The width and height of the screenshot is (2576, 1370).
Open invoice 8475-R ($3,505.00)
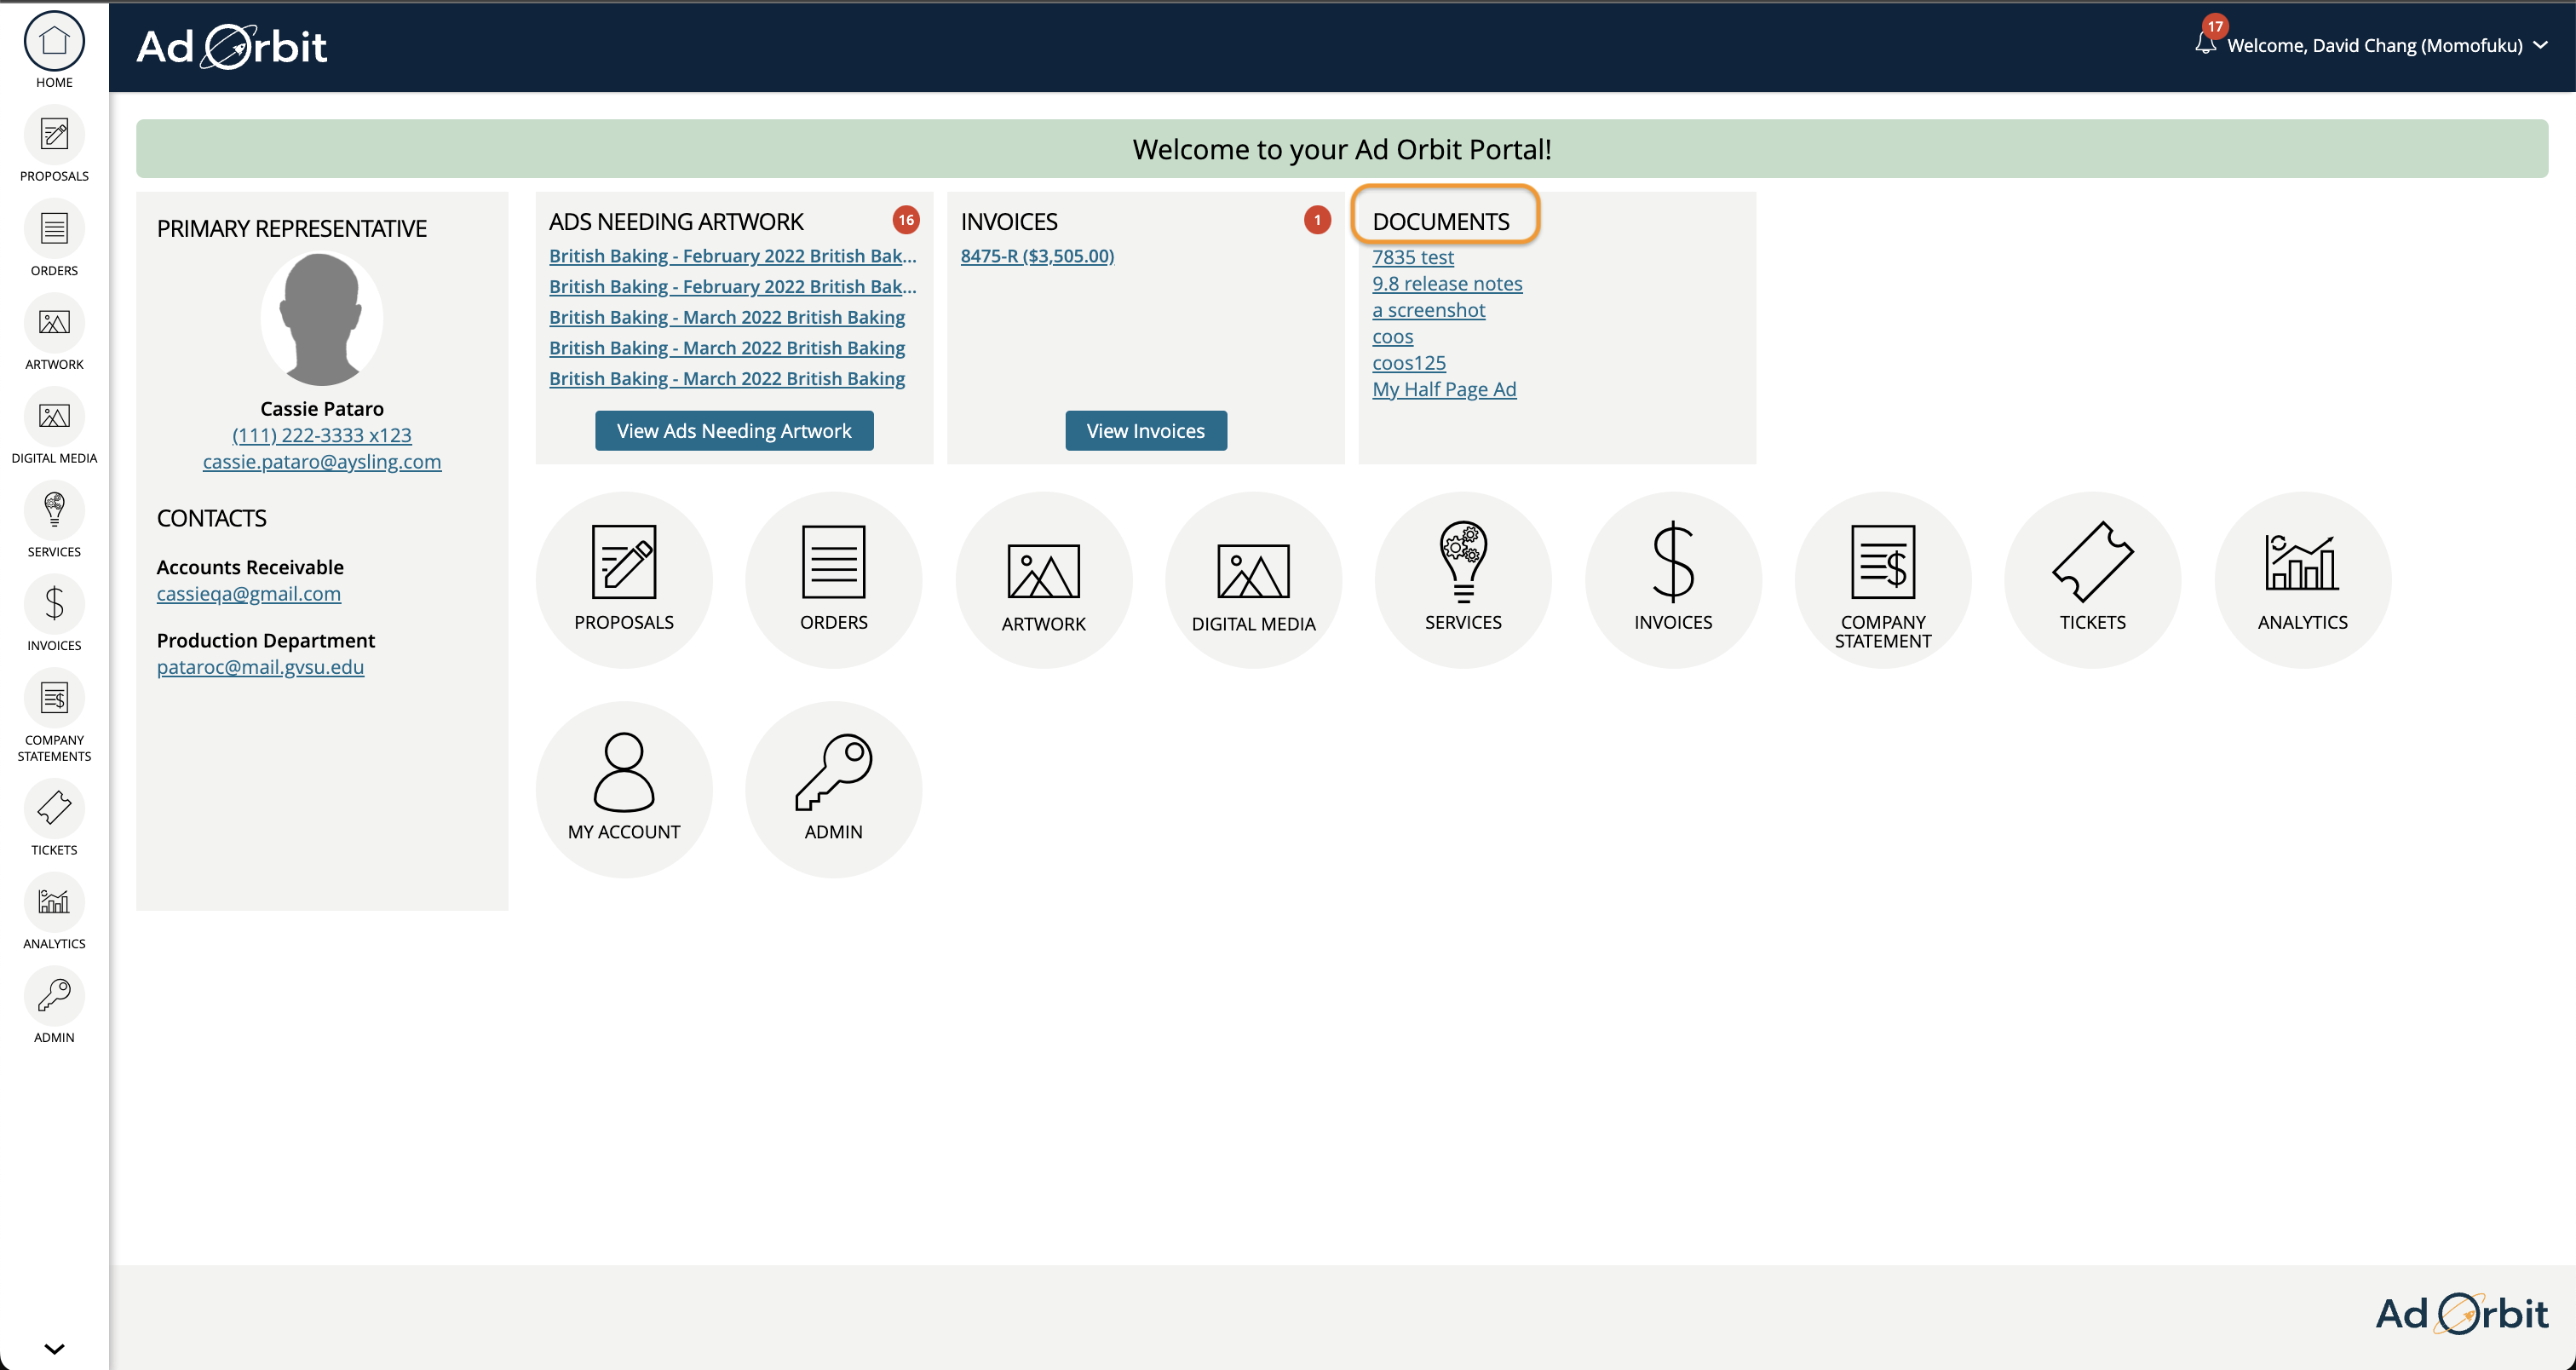1036,256
